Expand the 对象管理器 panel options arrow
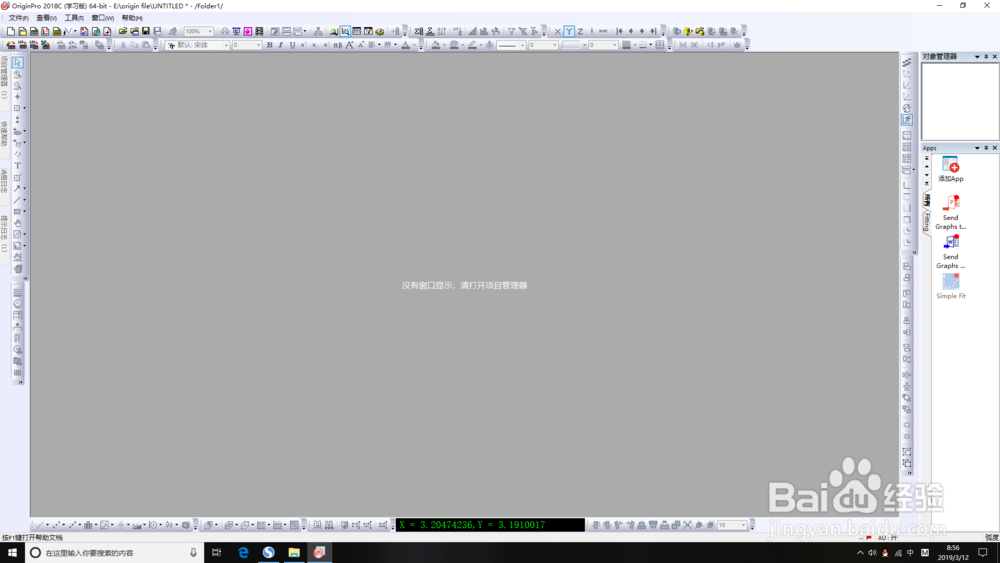Screen dimensions: 1000x563 coord(977,57)
